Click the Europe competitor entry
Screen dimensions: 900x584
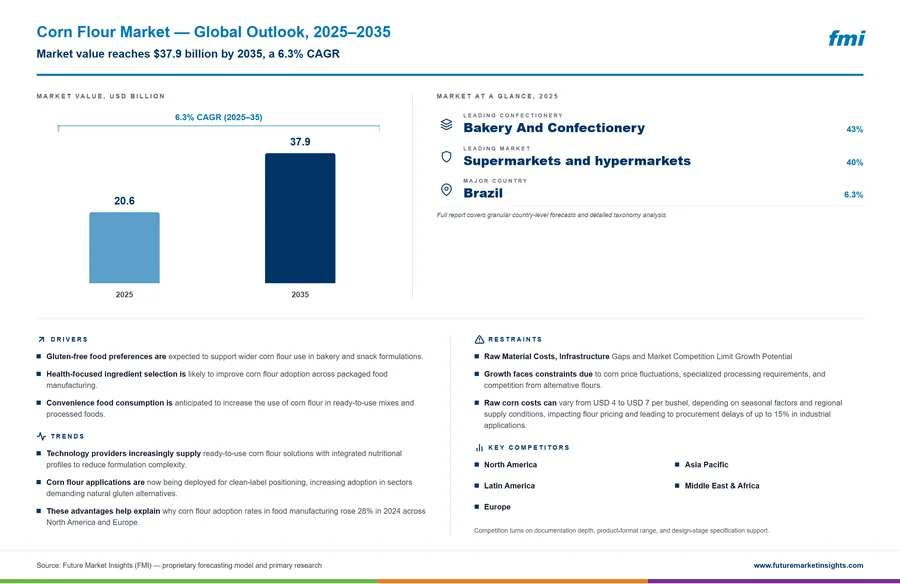pos(497,507)
